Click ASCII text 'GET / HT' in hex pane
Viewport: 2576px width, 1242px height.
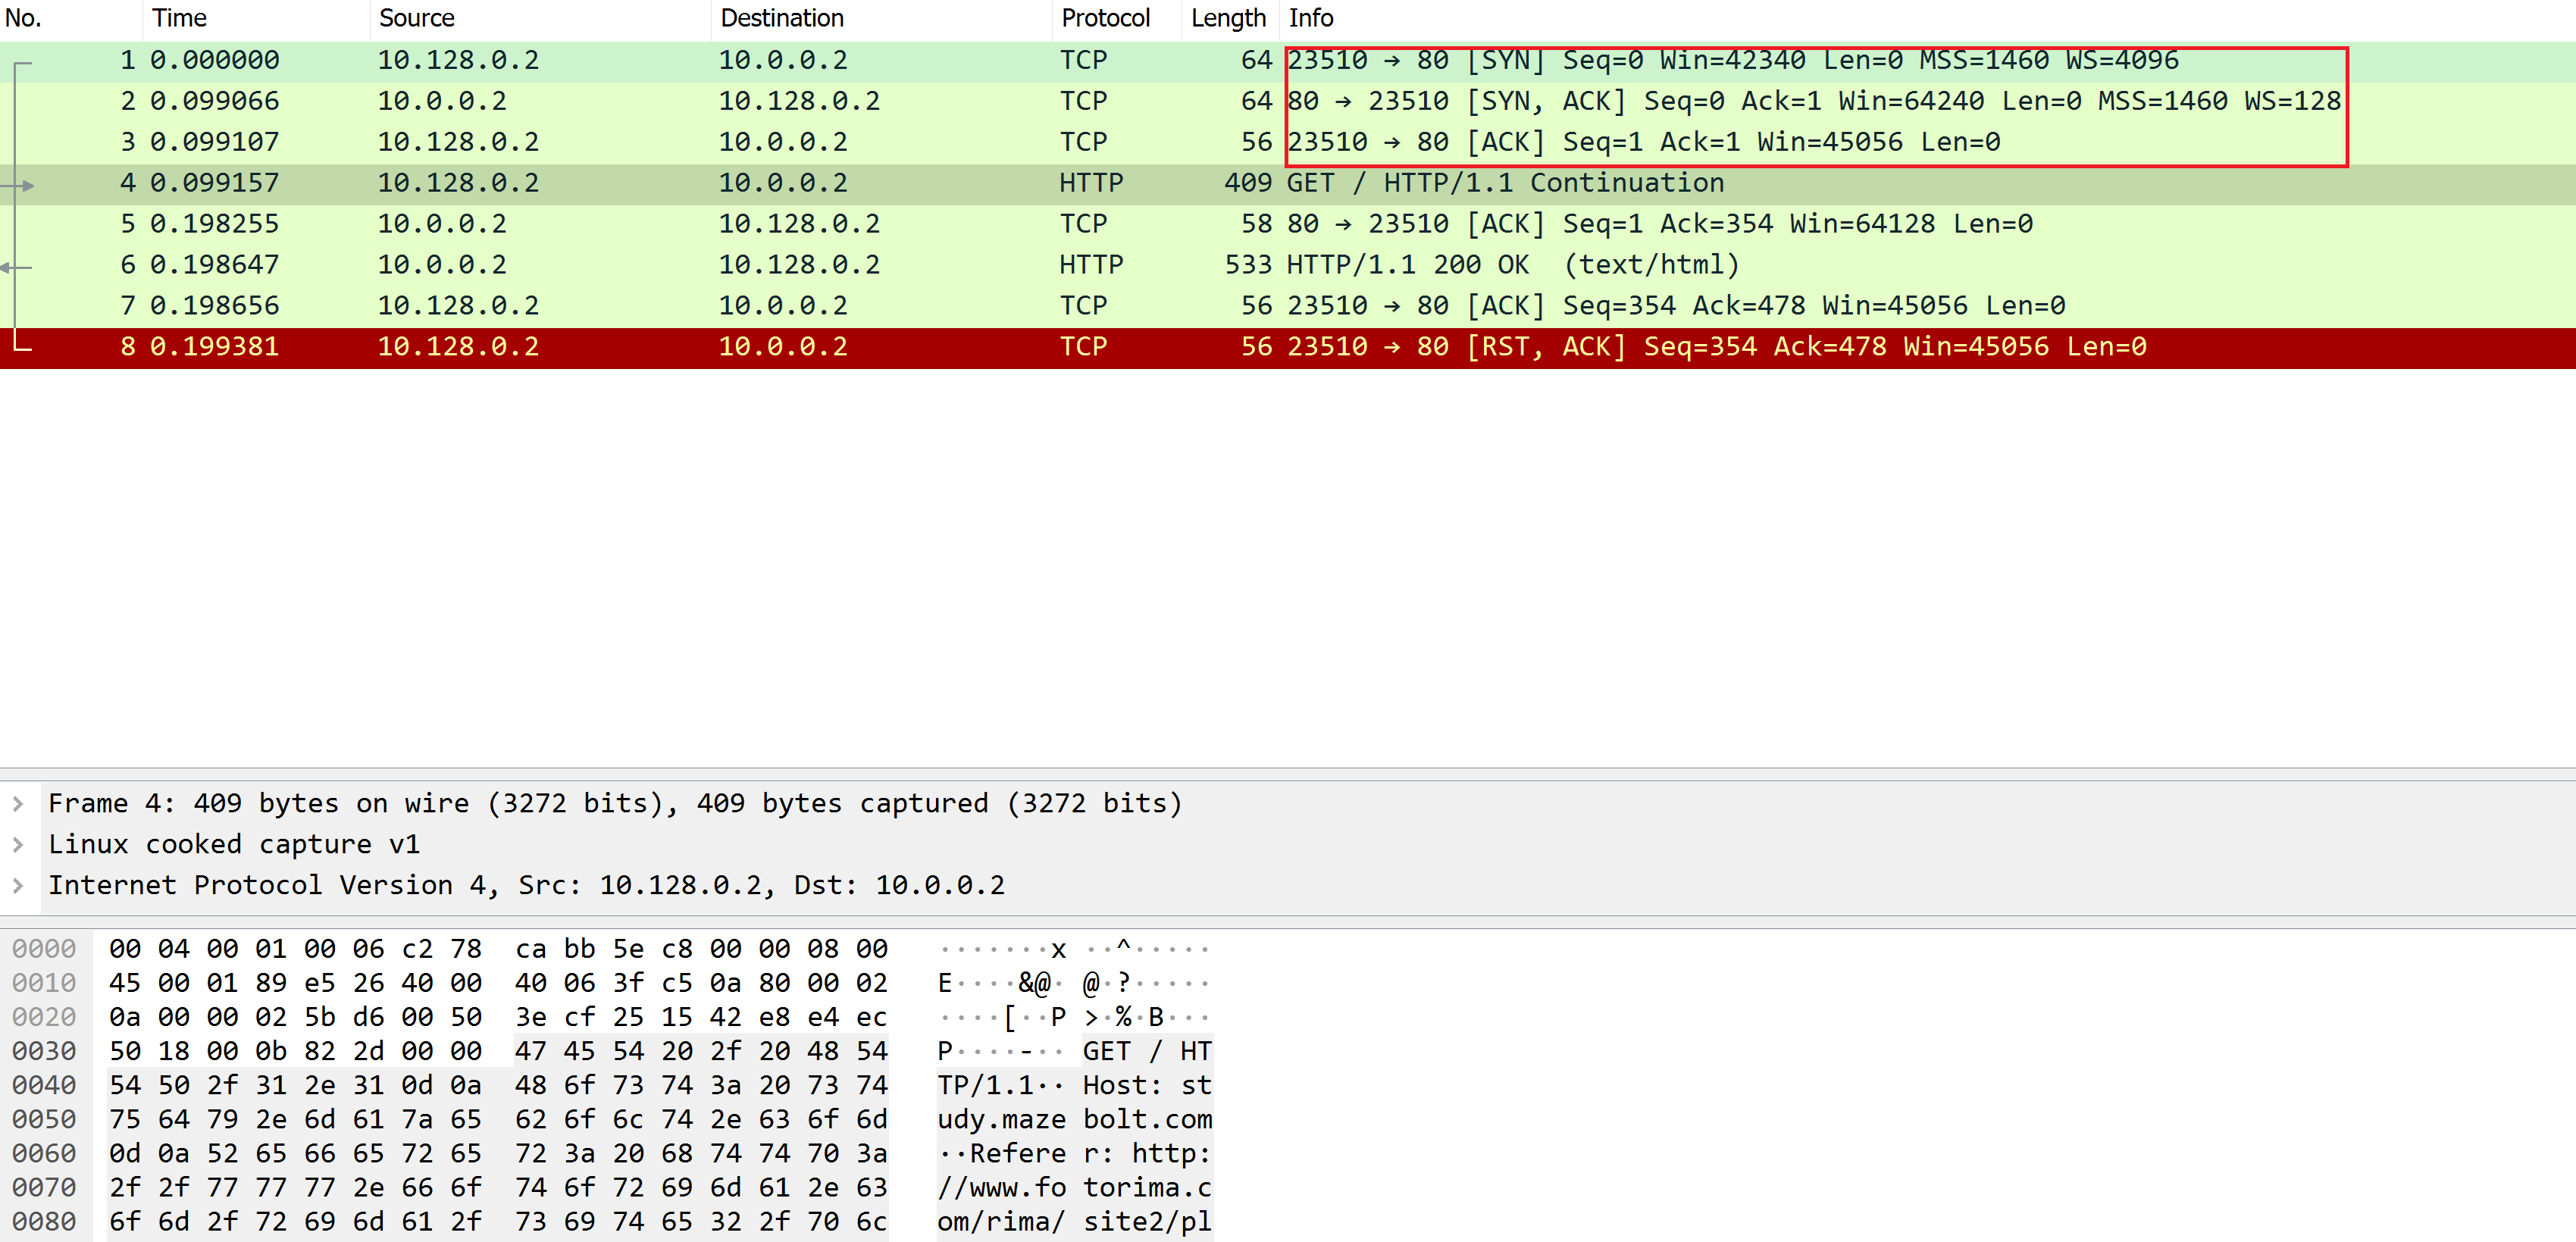click(1147, 1051)
